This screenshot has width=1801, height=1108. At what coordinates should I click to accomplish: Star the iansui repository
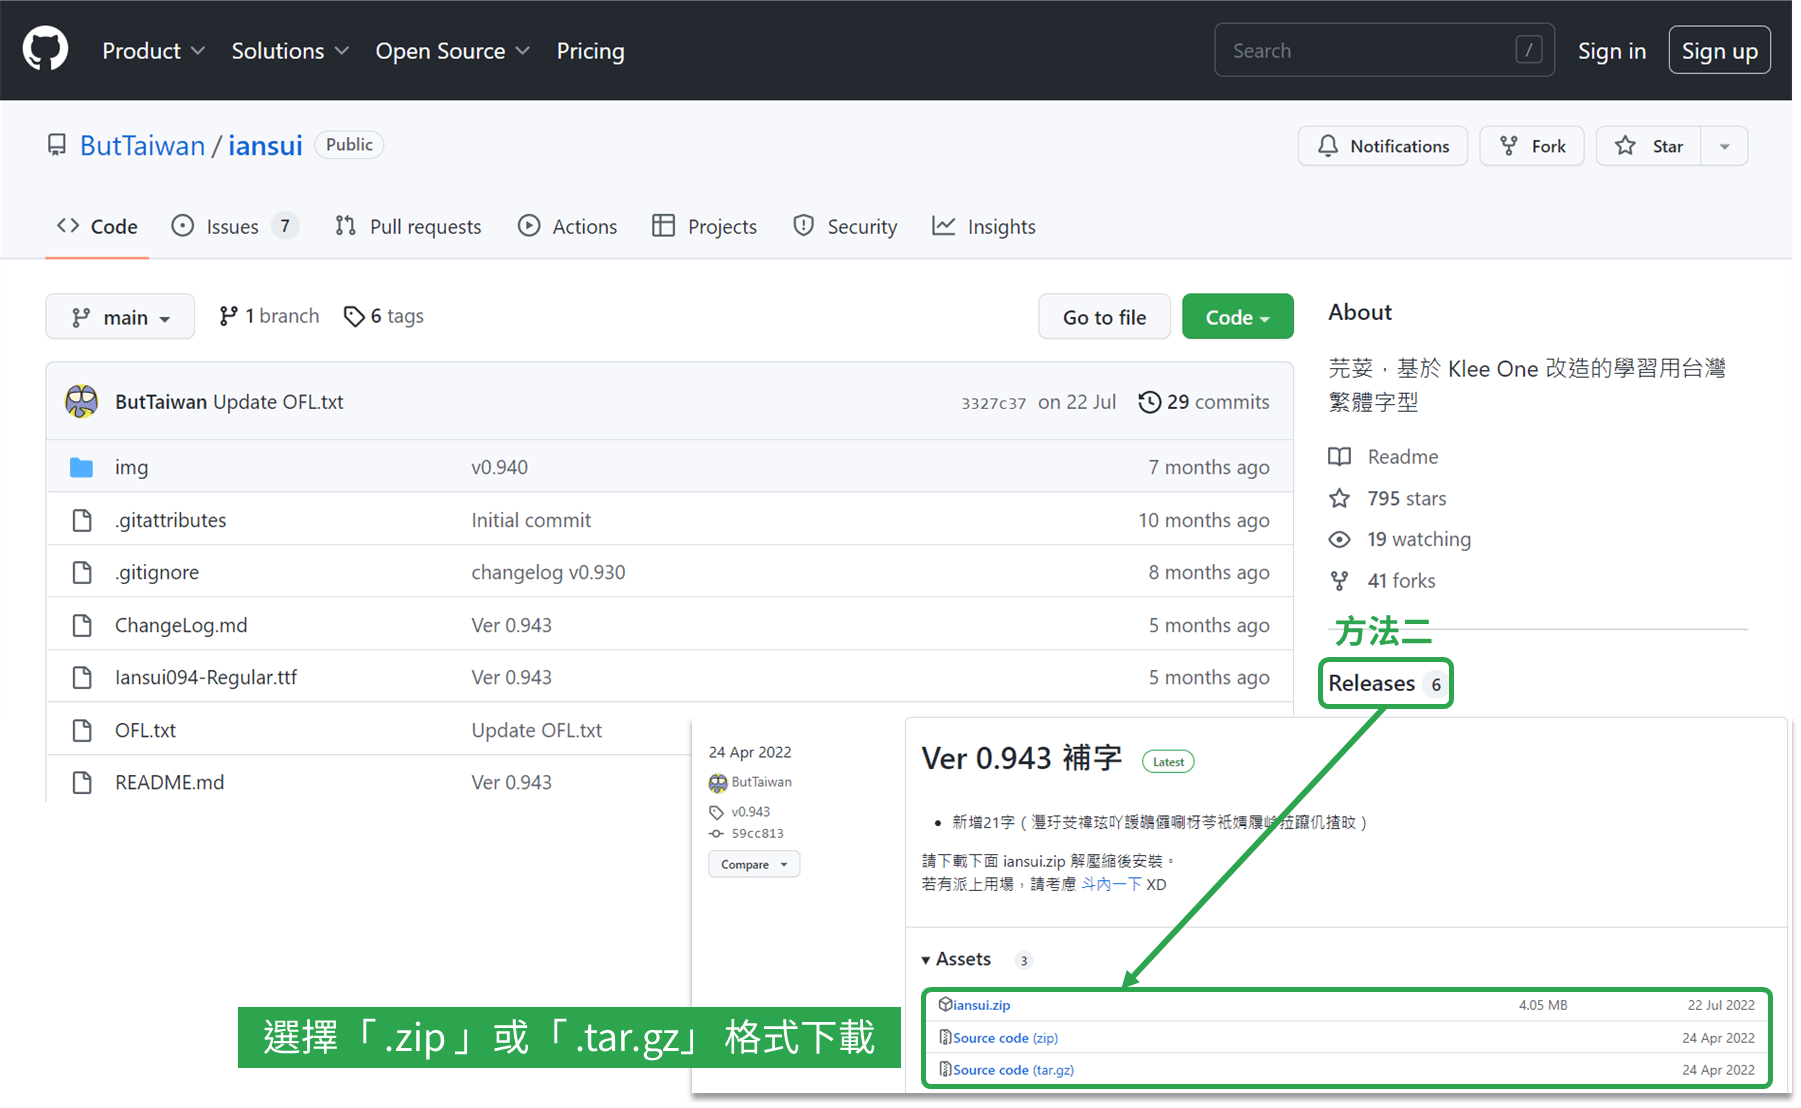(1649, 146)
